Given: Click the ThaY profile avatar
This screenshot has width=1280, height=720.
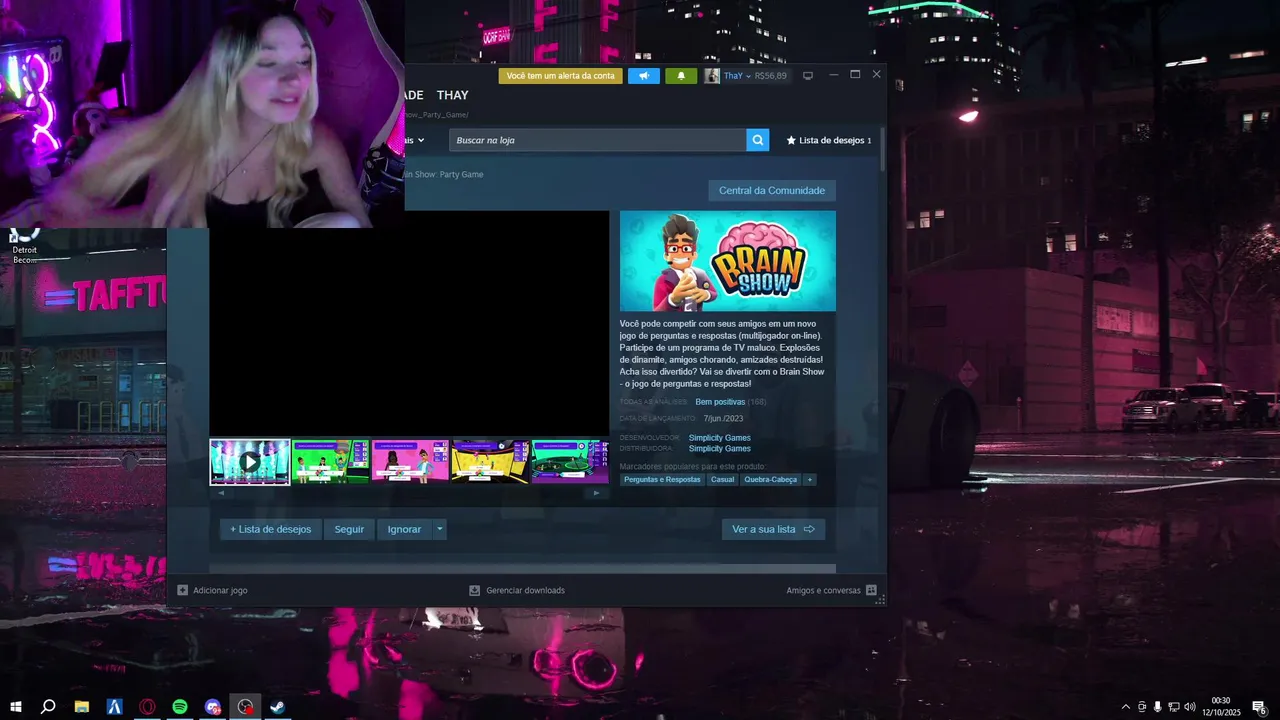Looking at the screenshot, I should (x=712, y=76).
